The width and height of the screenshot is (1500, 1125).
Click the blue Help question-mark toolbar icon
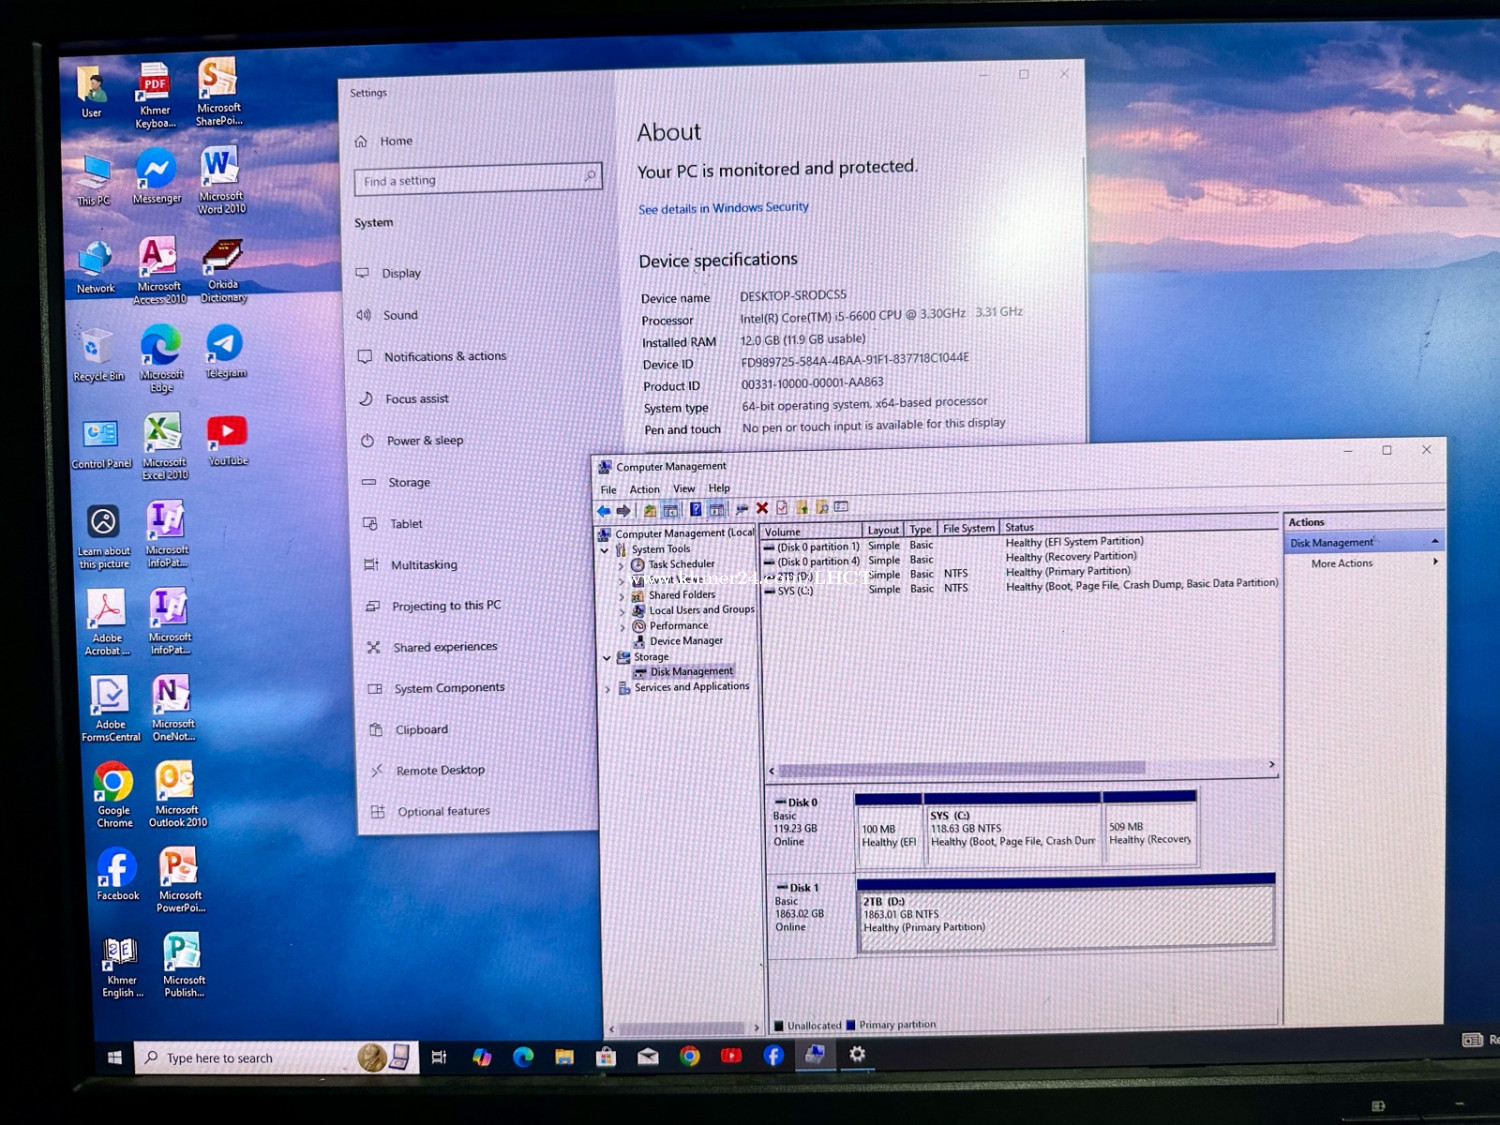(696, 510)
